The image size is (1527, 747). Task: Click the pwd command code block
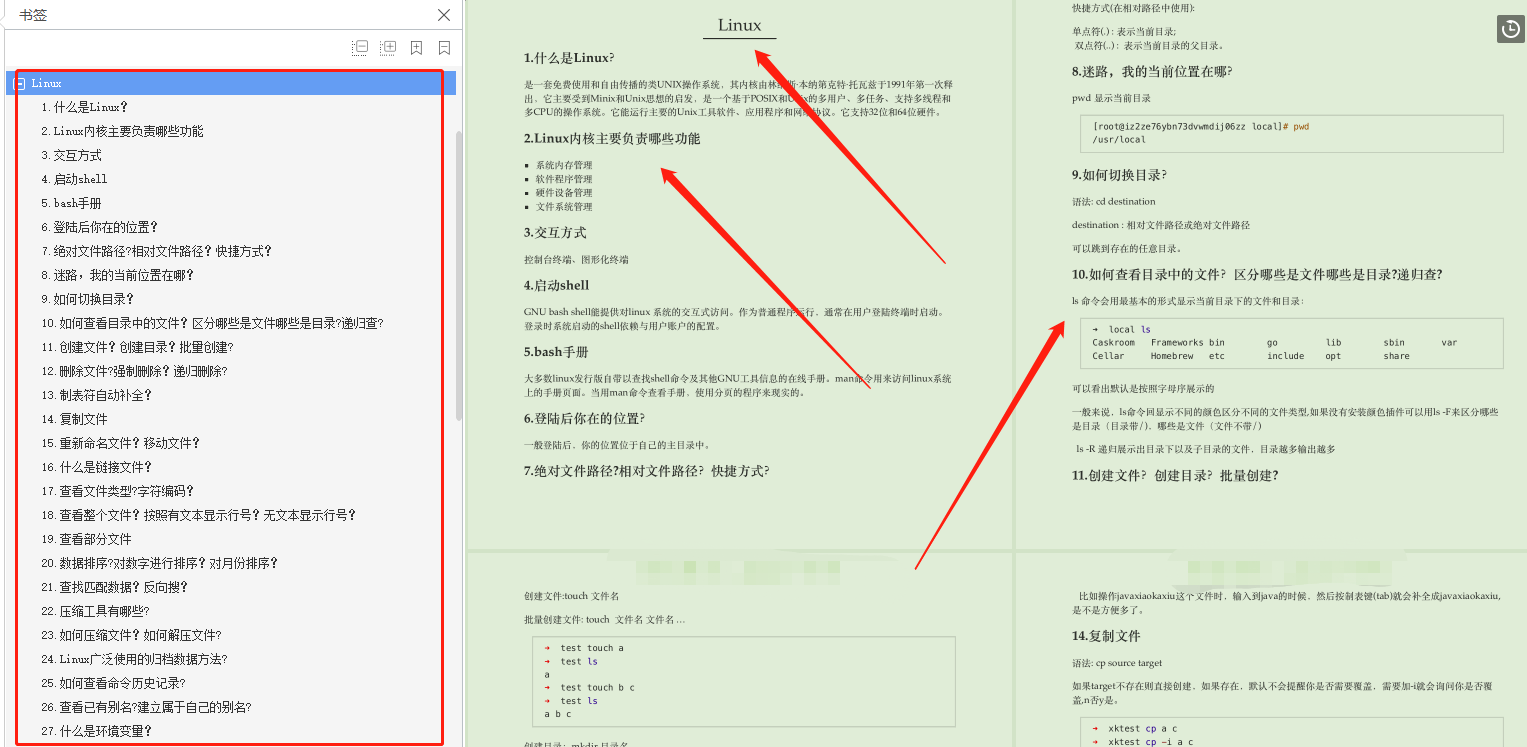pyautogui.click(x=1291, y=133)
